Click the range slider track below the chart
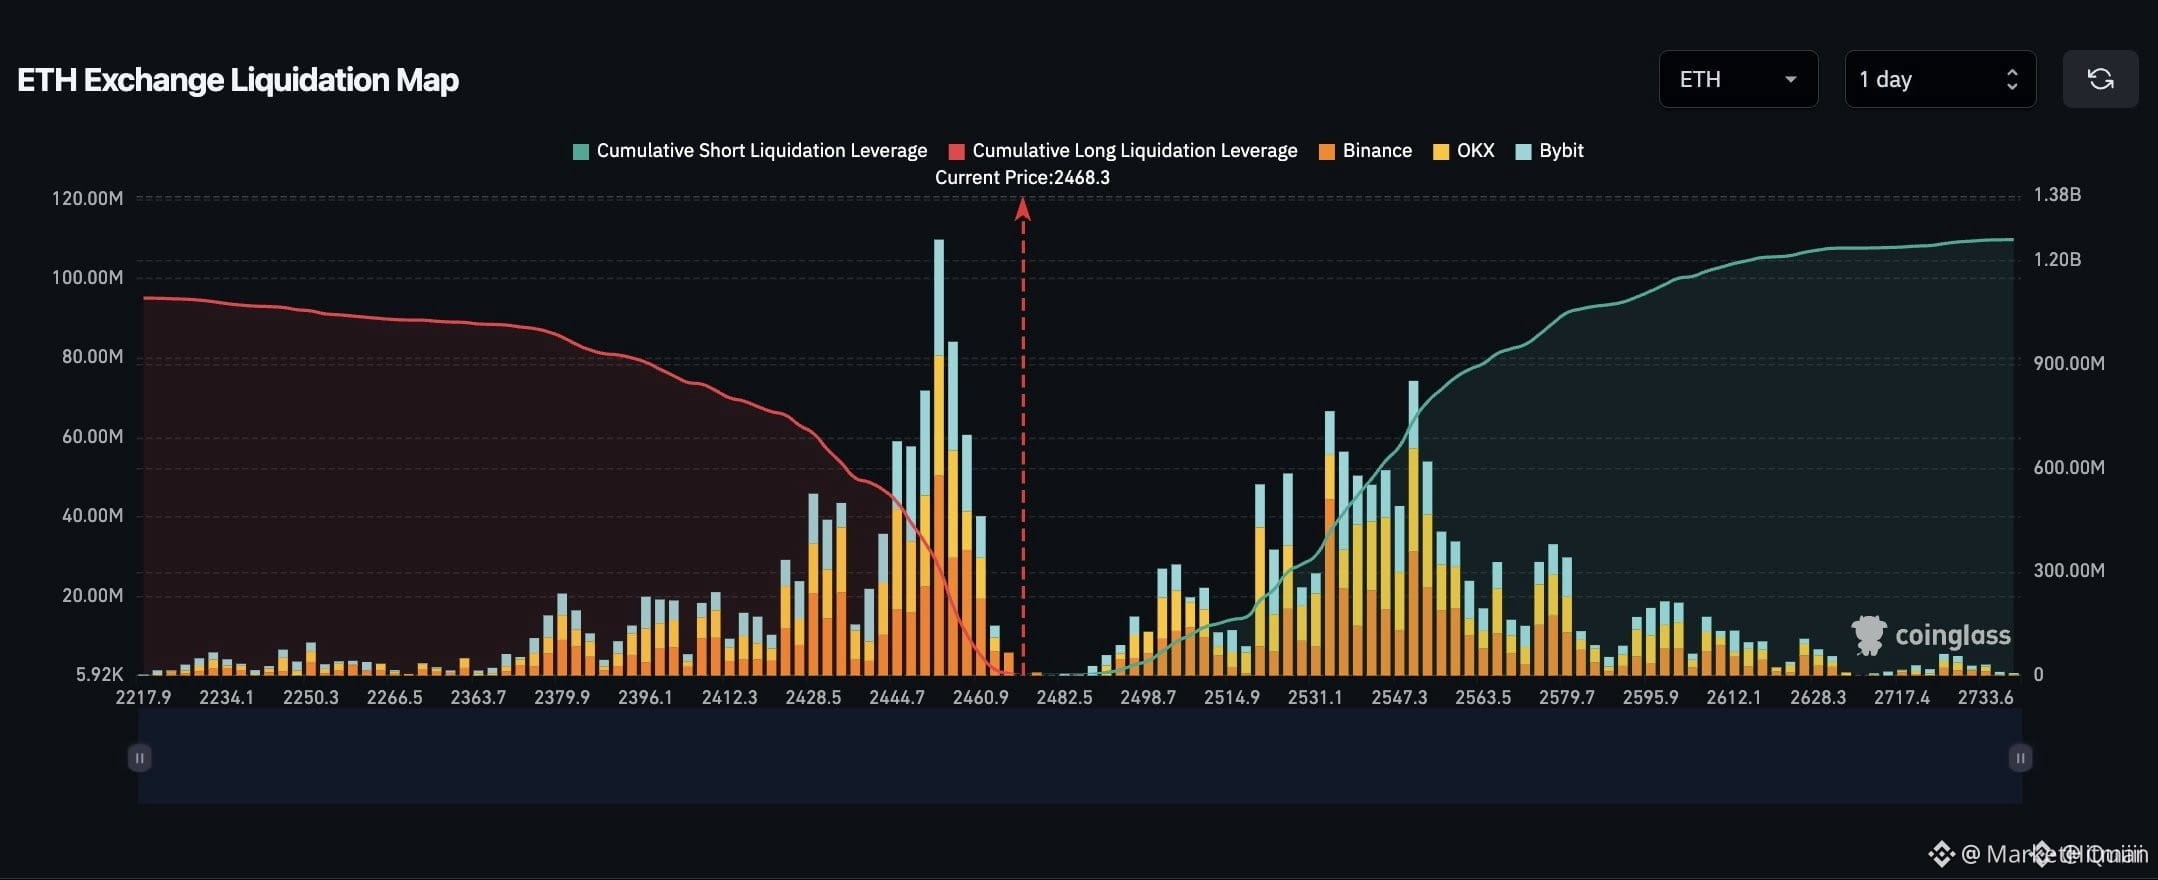Image resolution: width=2158 pixels, height=880 pixels. coord(1080,757)
